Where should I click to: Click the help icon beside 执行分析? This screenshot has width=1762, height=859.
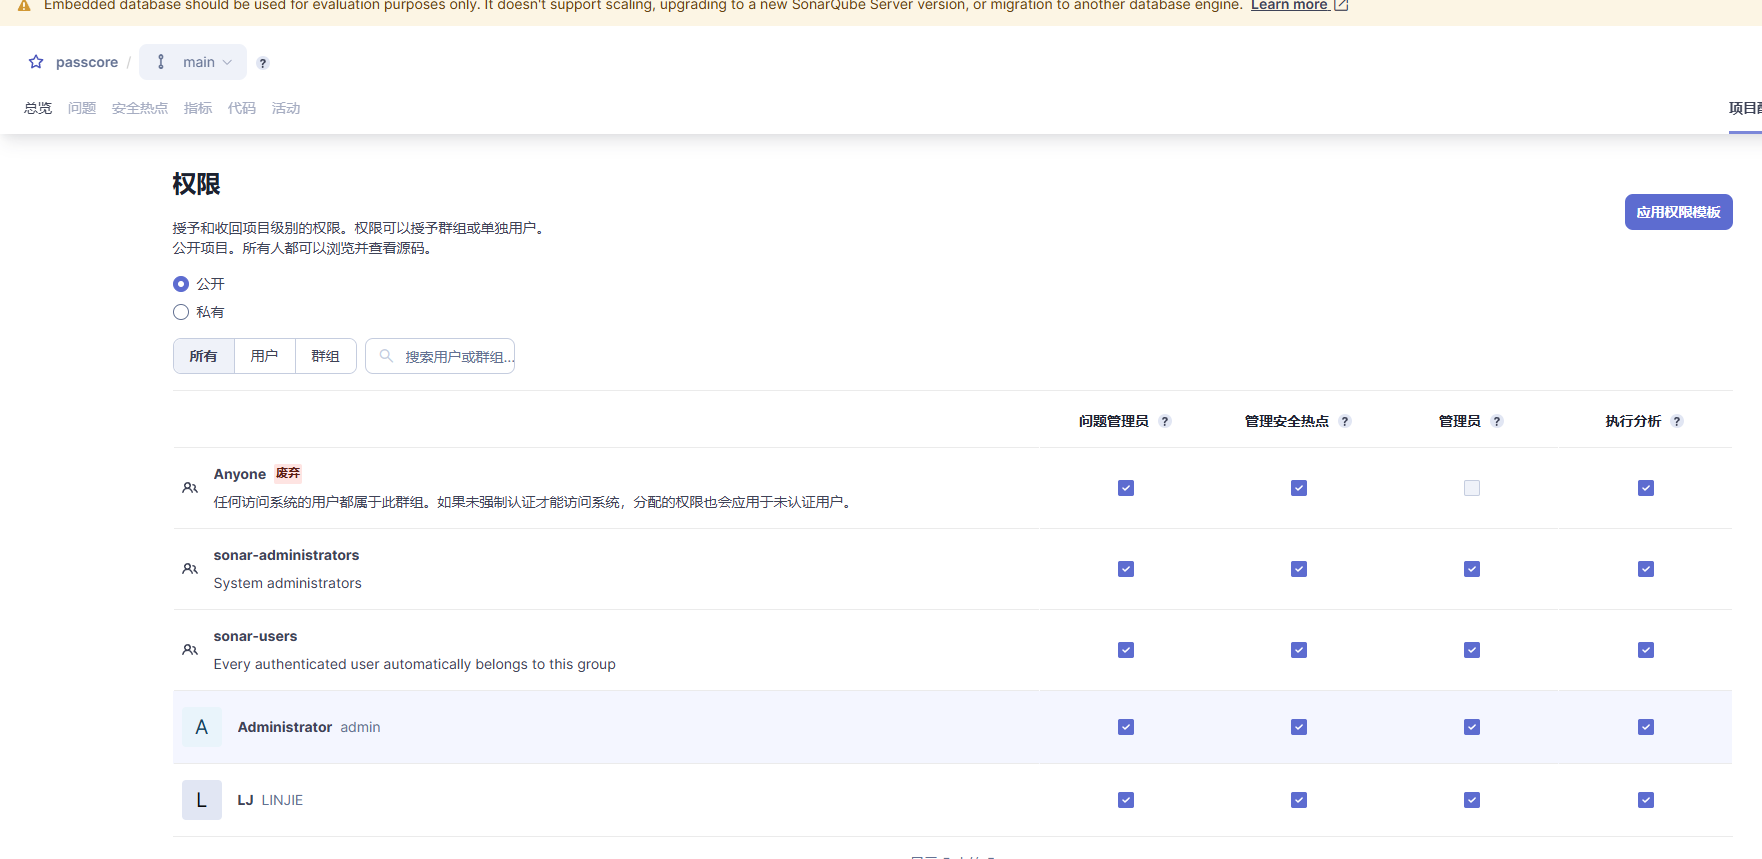point(1677,422)
